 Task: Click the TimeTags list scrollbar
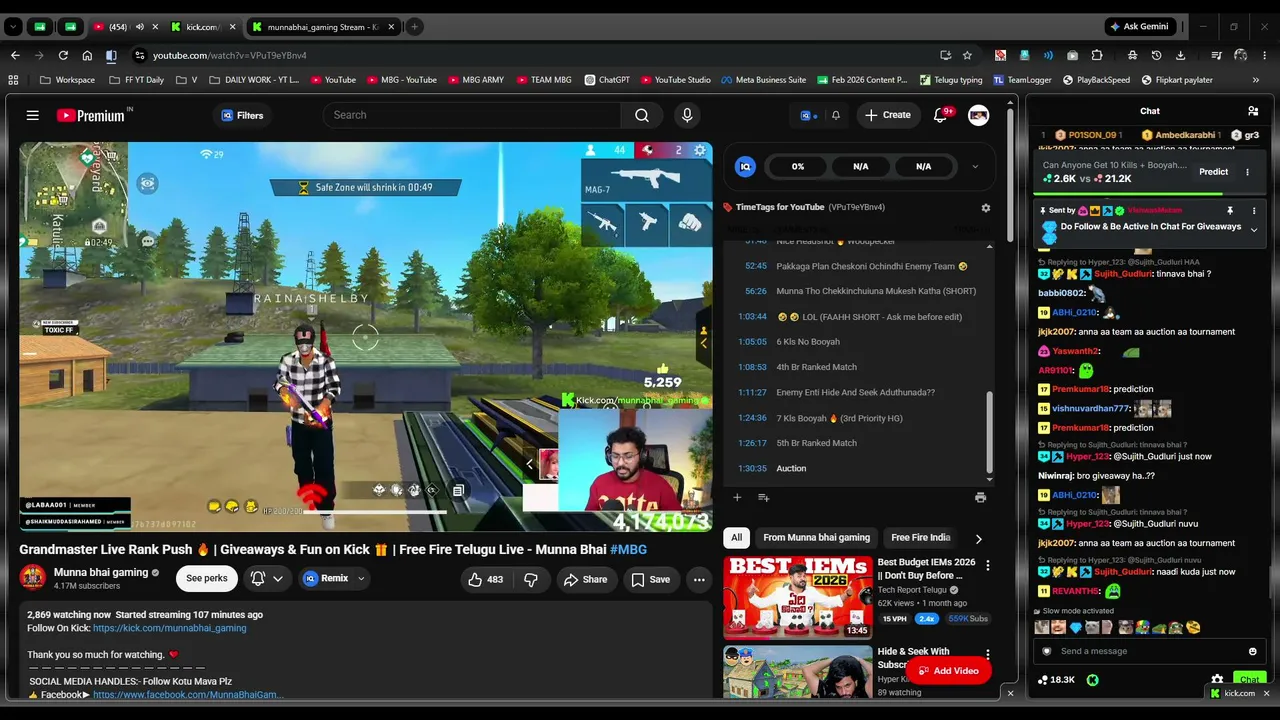pos(990,431)
